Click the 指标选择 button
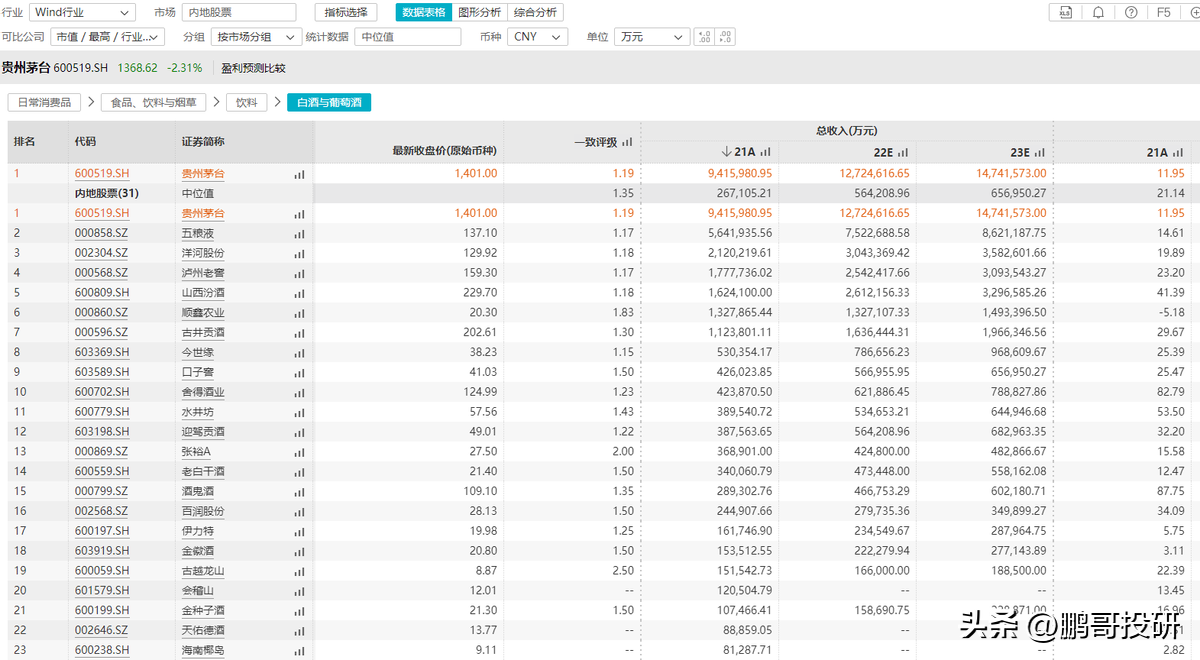The height and width of the screenshot is (660, 1200). coord(346,12)
